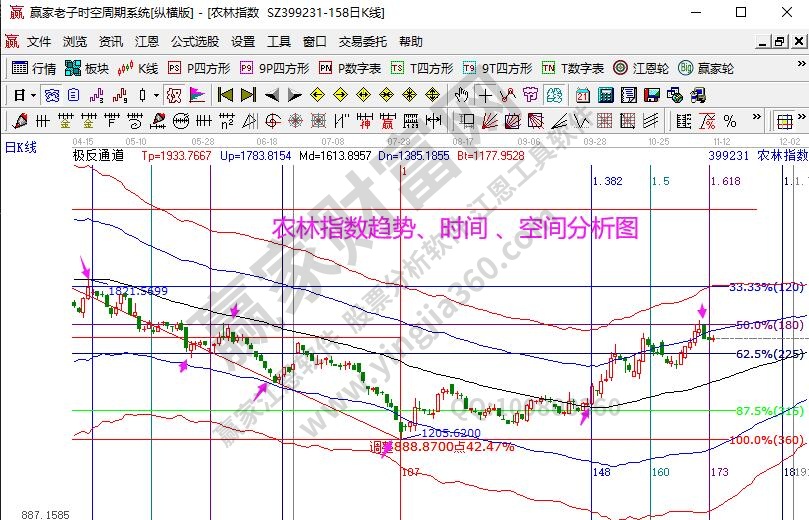Open the 行情 quotes toolbar button

33,68
